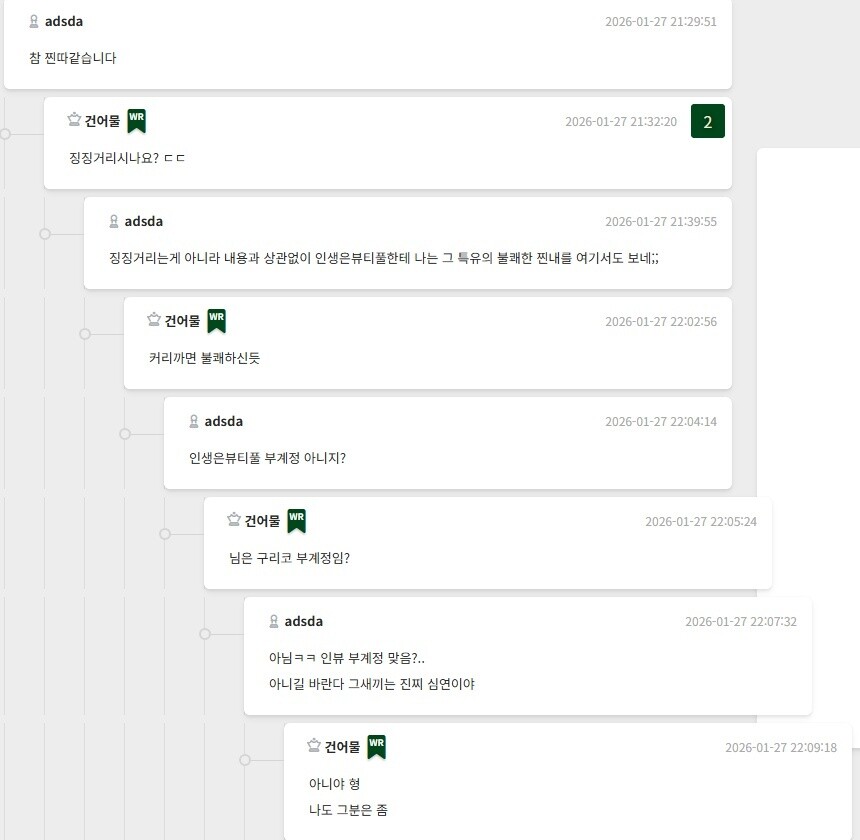Click adsda's user icon on 21:39:55 comment
Image resolution: width=860 pixels, height=840 pixels.
point(114,221)
